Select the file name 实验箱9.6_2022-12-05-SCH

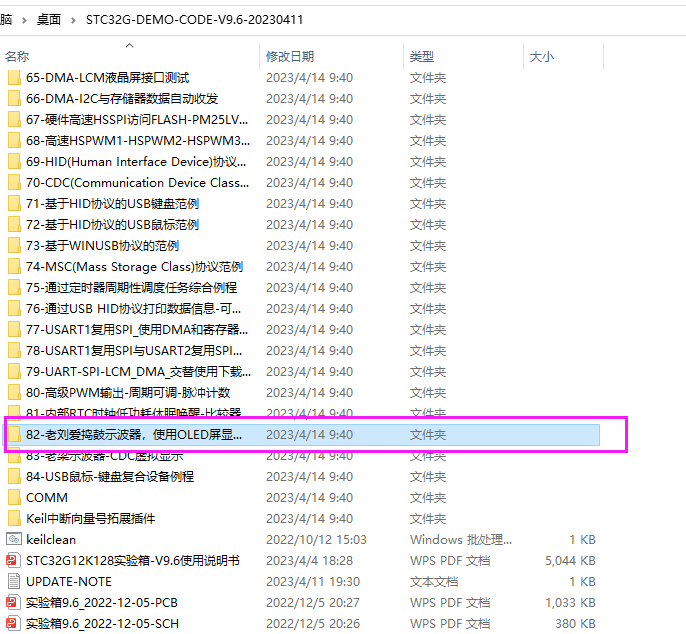pyautogui.click(x=102, y=624)
